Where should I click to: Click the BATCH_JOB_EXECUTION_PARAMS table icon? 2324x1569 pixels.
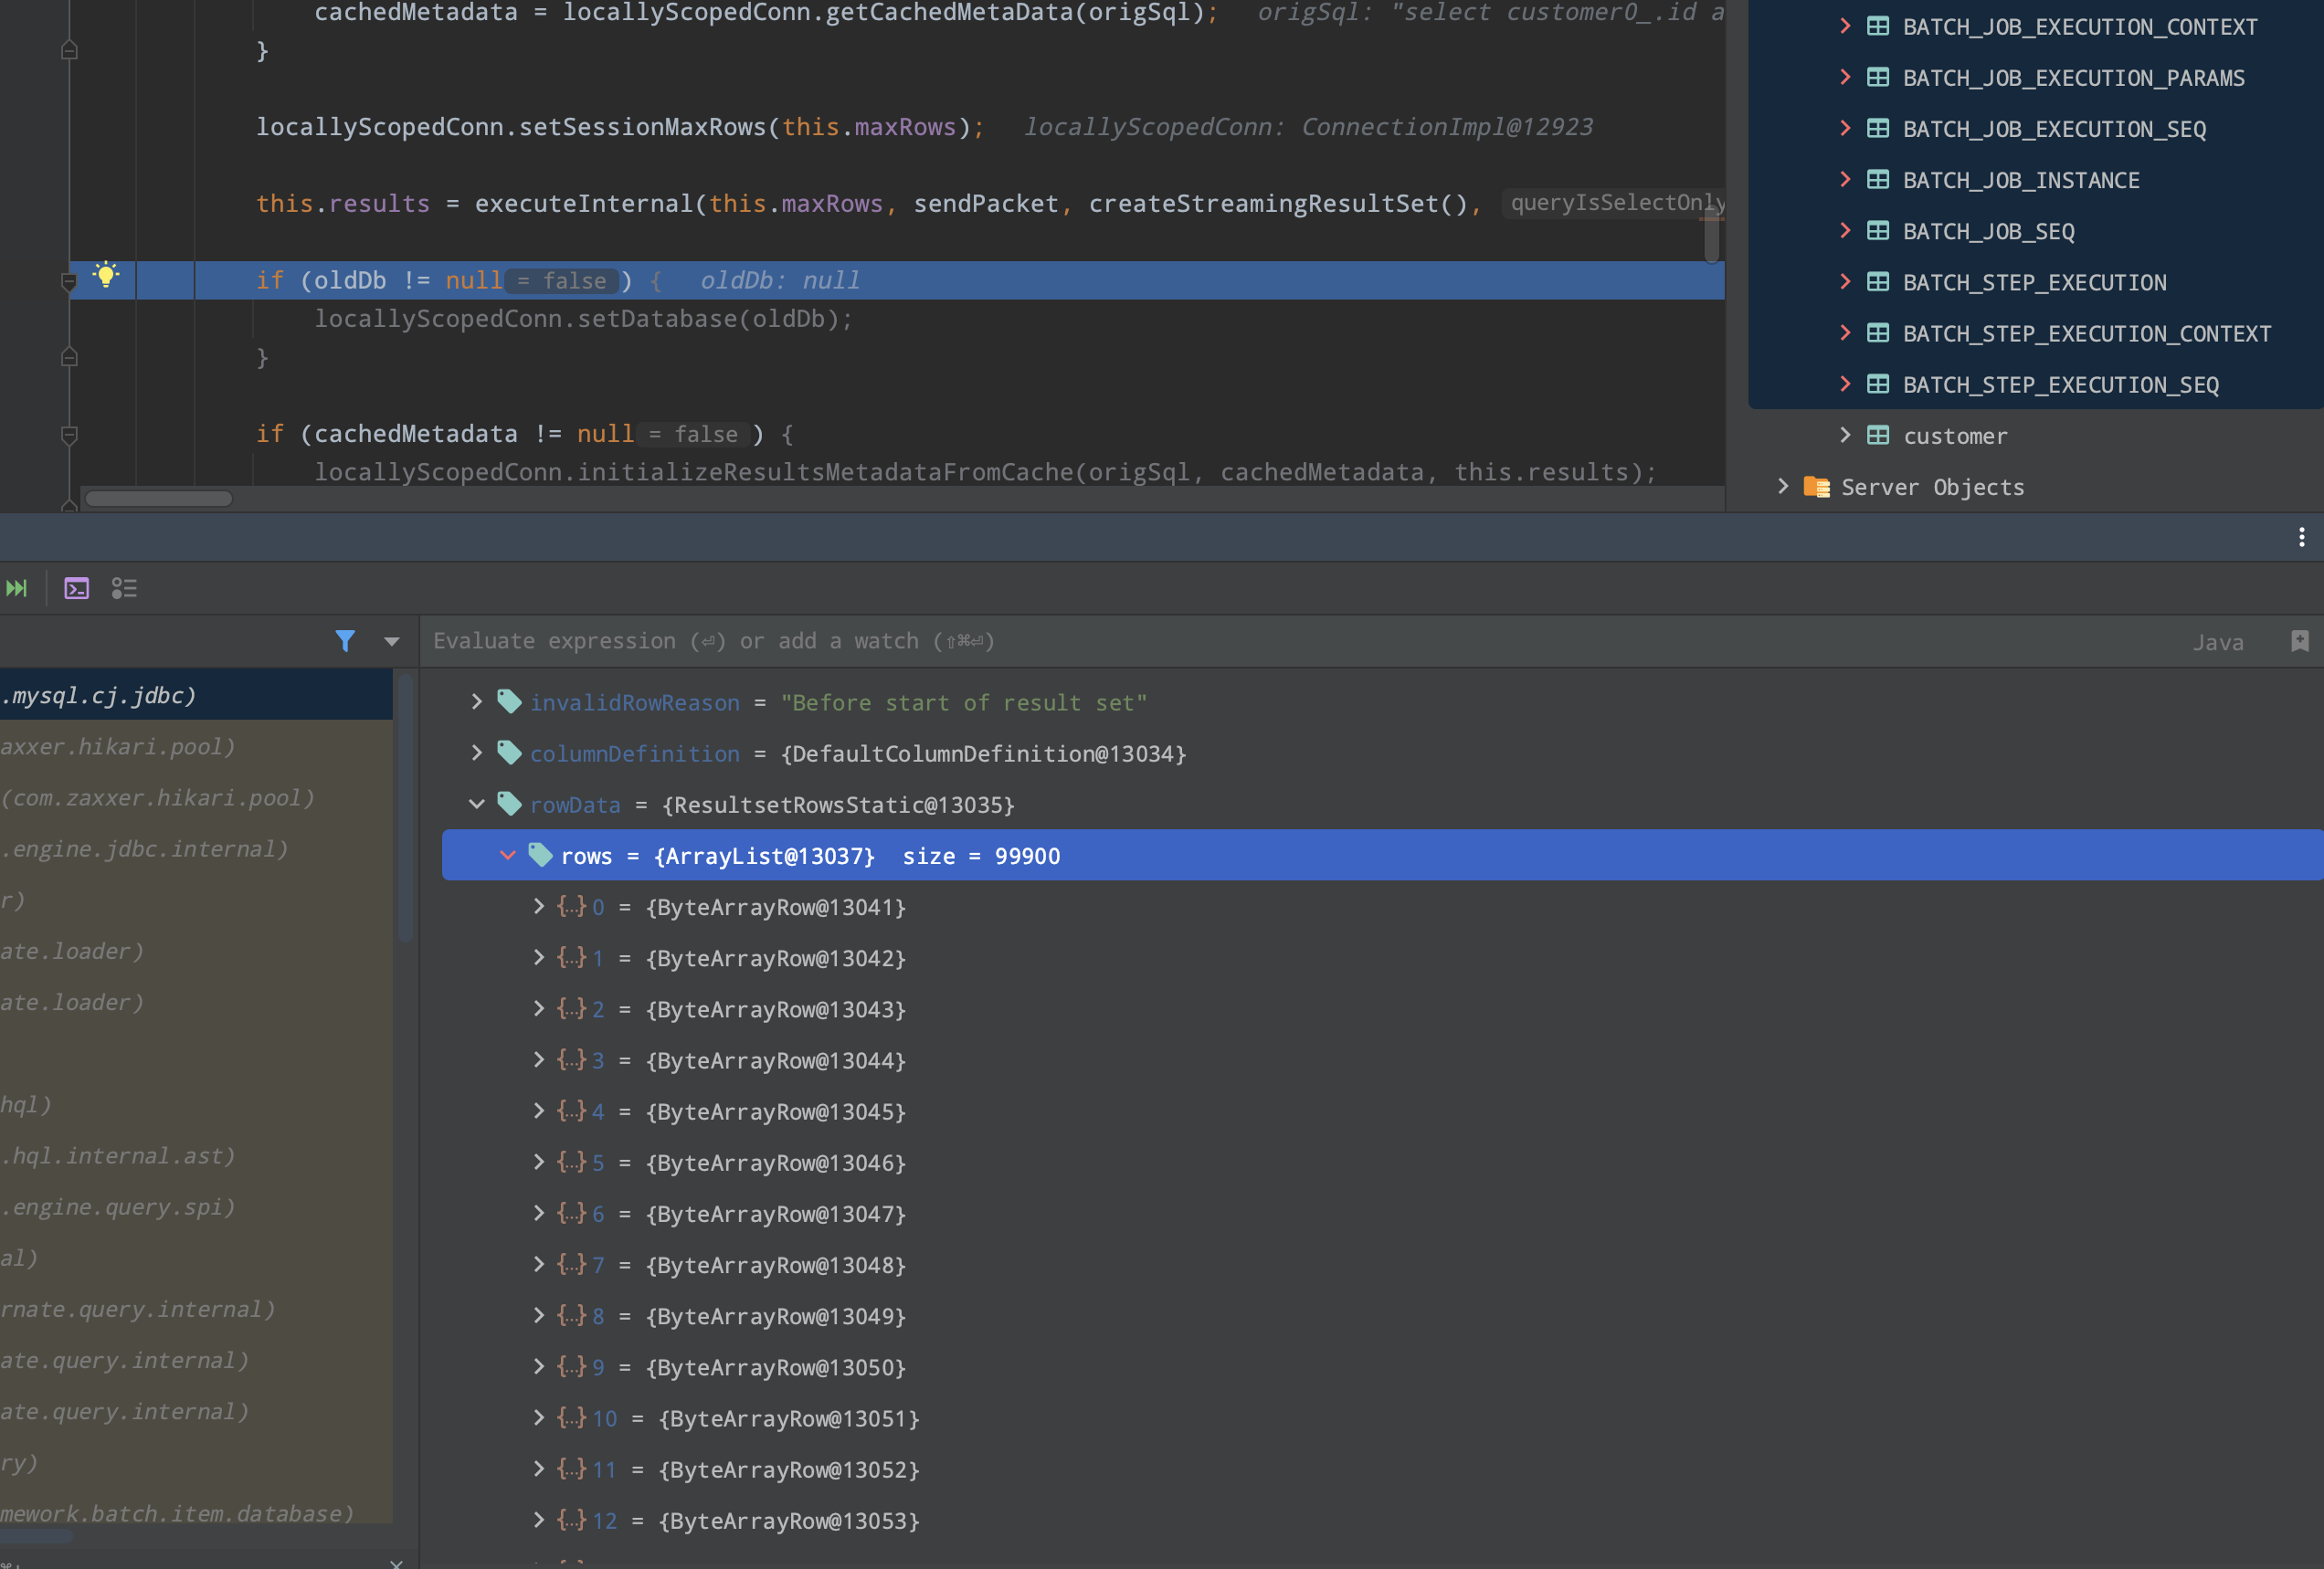[x=1878, y=77]
